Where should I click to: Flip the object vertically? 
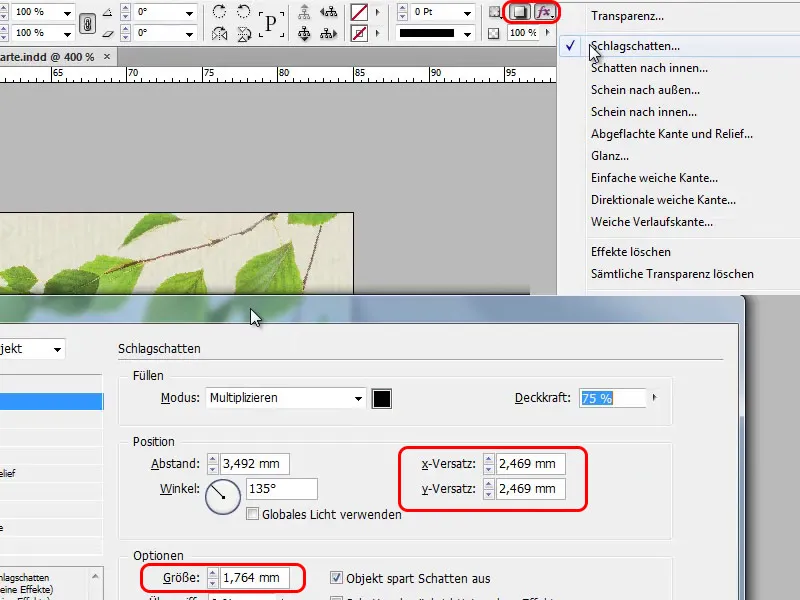coord(244,34)
